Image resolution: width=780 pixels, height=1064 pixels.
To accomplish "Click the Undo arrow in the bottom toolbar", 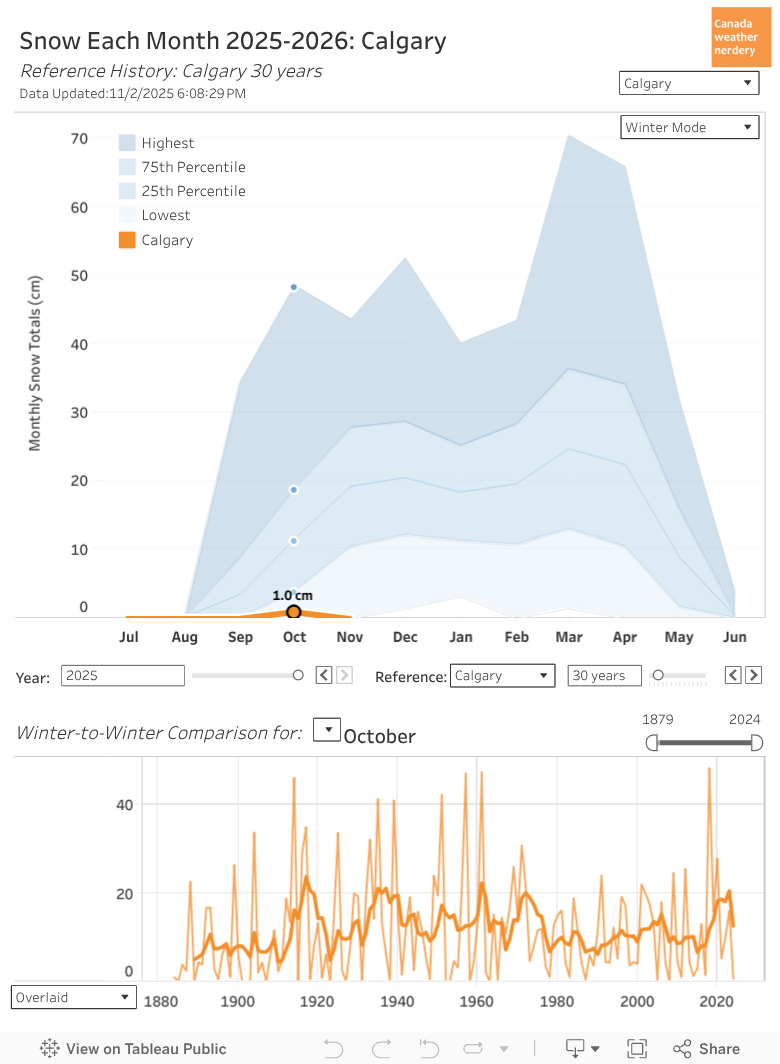I will tap(333, 1048).
